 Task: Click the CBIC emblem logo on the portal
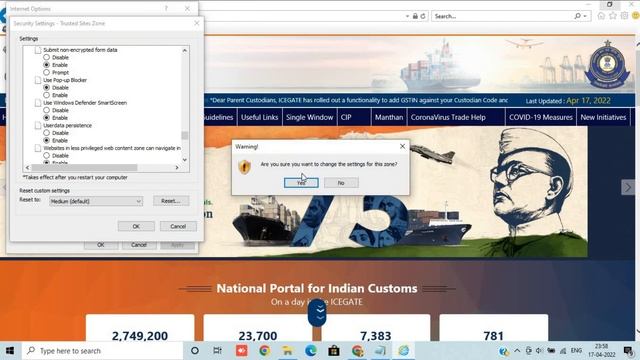pyautogui.click(x=607, y=64)
